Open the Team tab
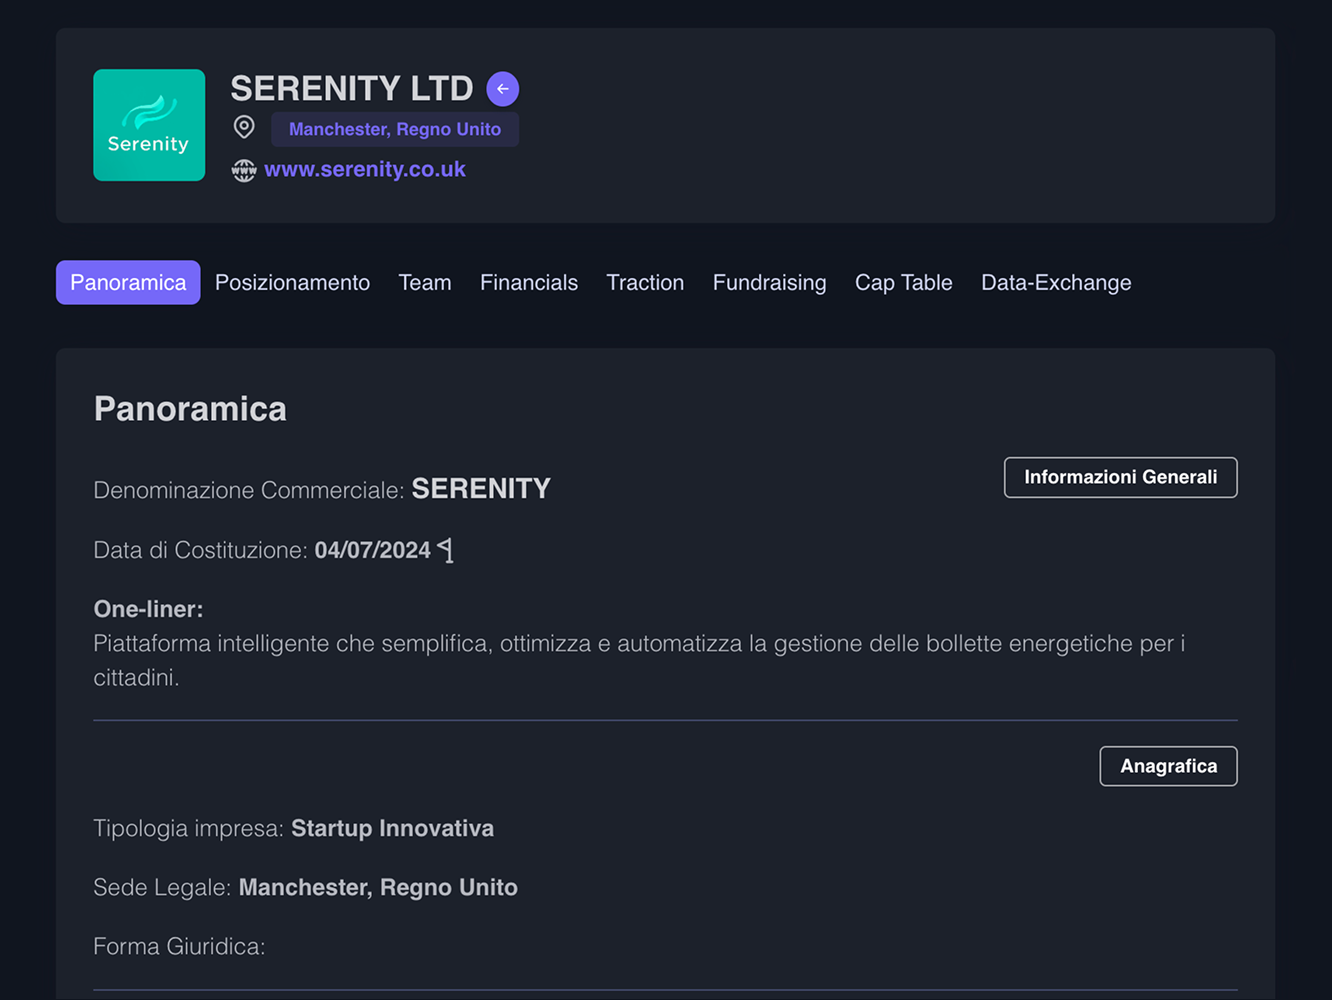 click(x=425, y=283)
